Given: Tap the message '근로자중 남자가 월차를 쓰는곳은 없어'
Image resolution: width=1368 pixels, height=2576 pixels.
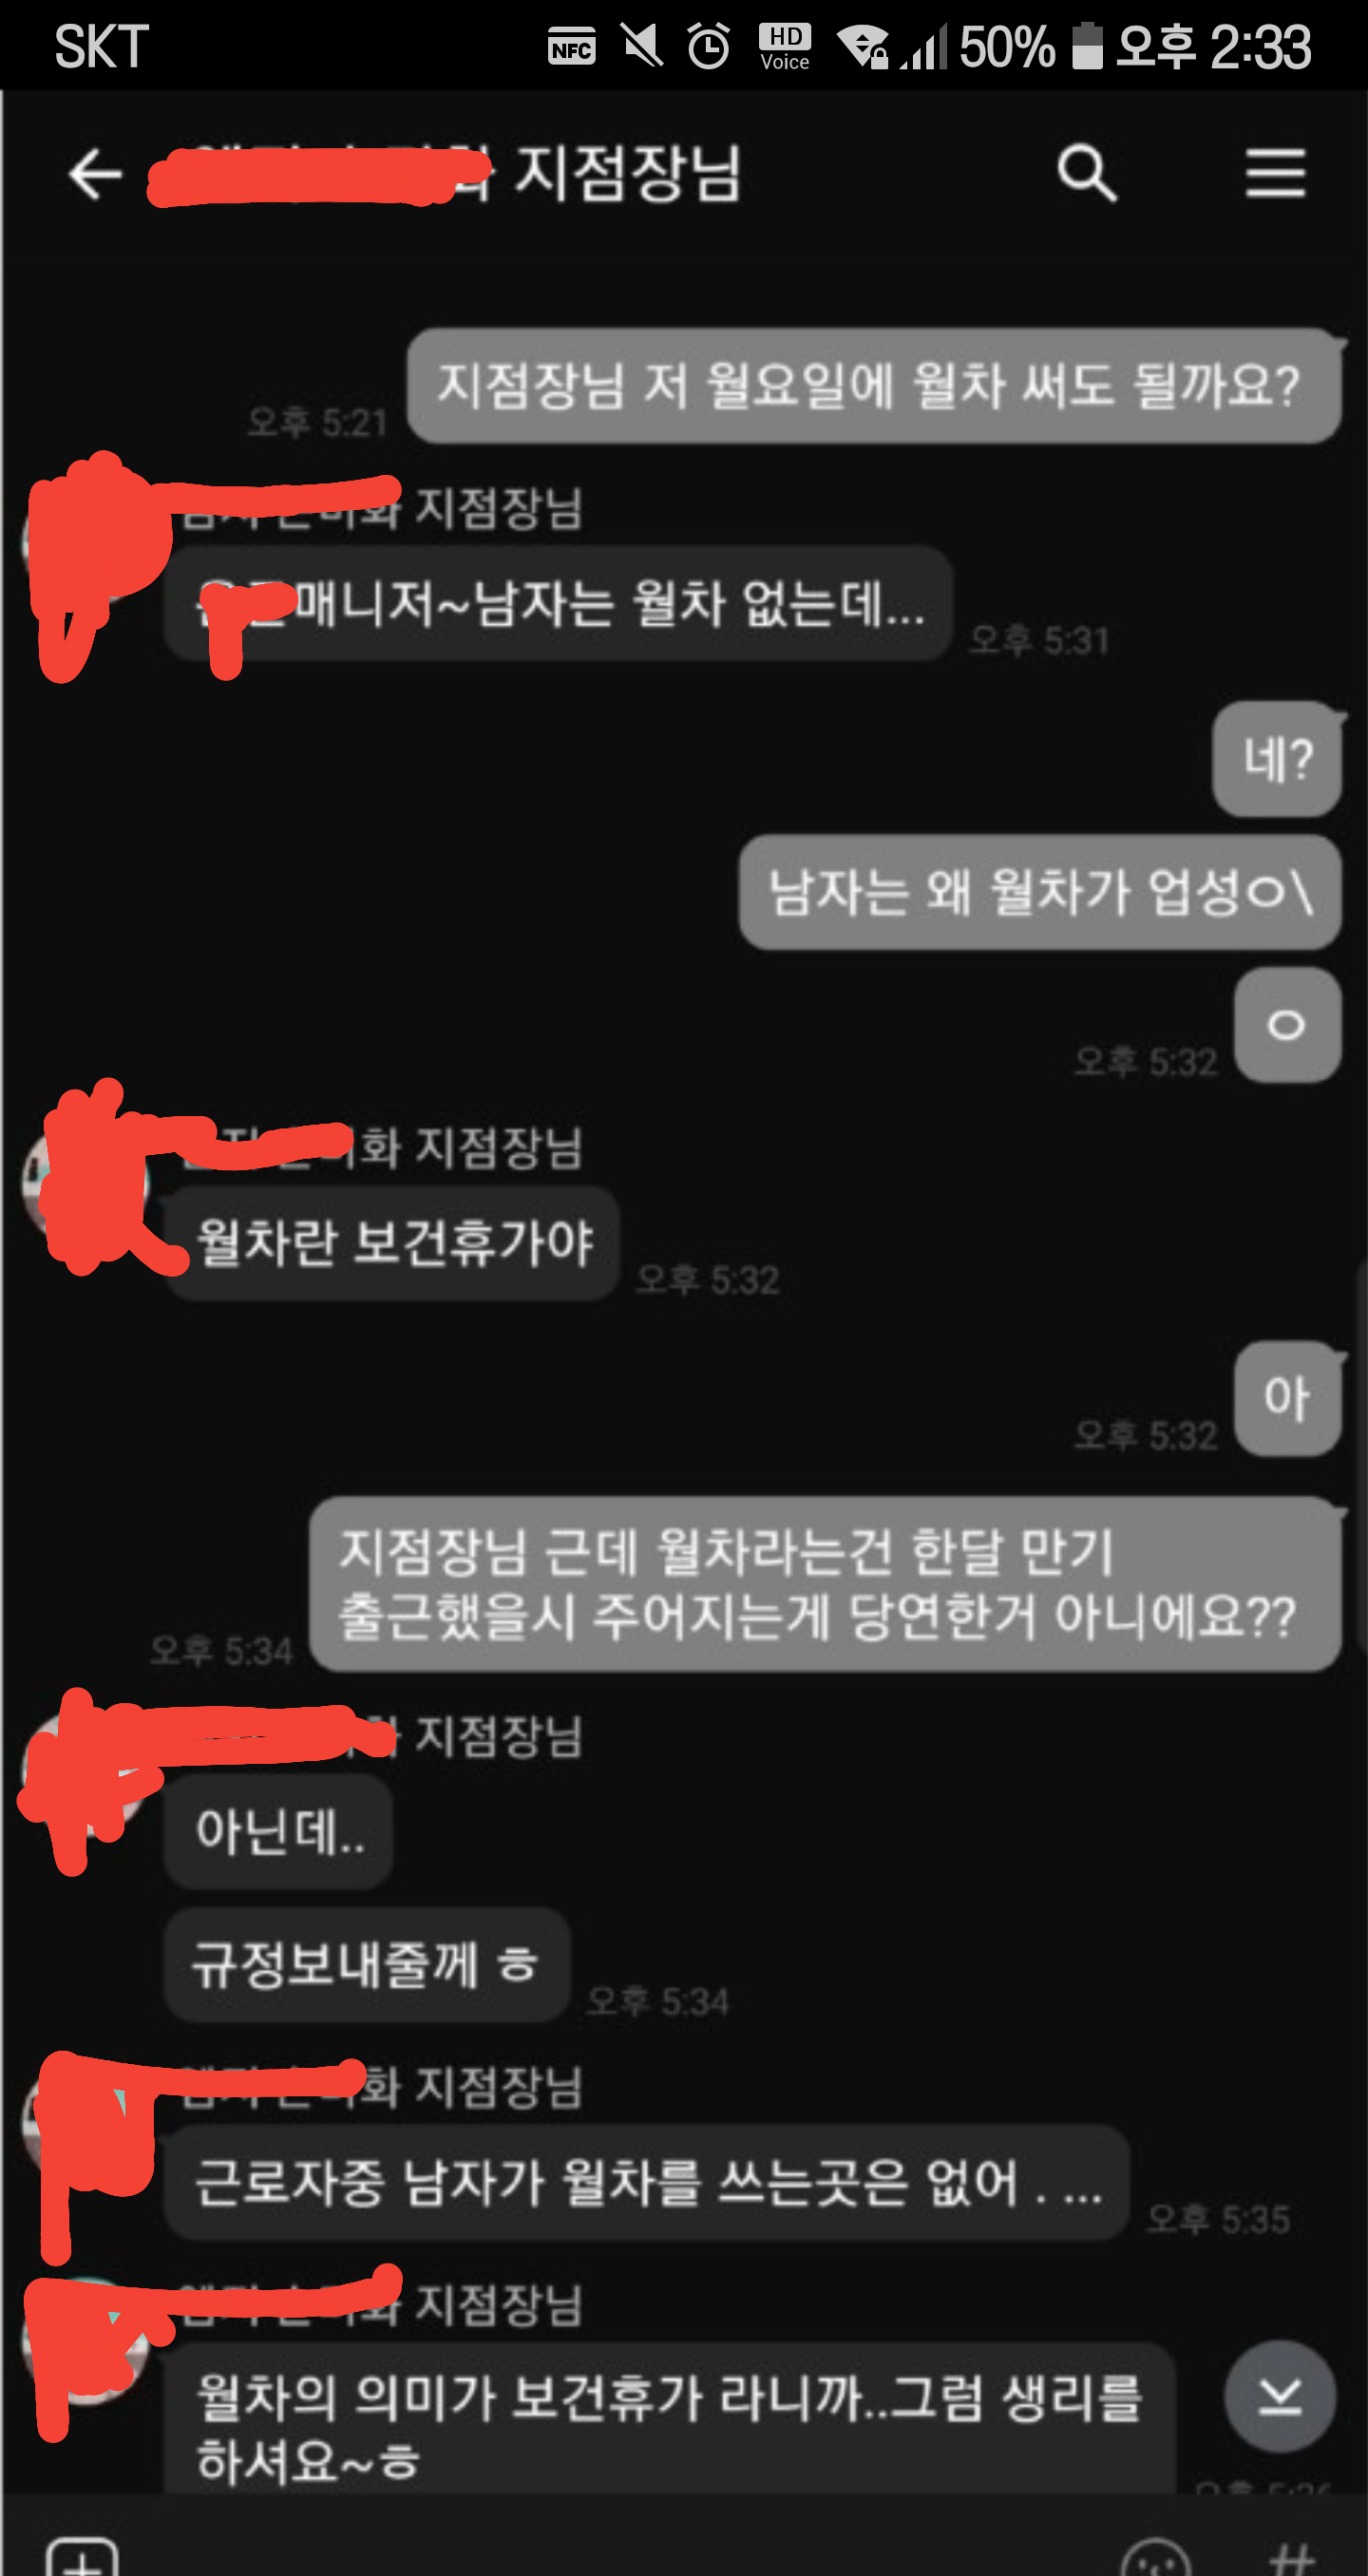Looking at the screenshot, I should (646, 2182).
